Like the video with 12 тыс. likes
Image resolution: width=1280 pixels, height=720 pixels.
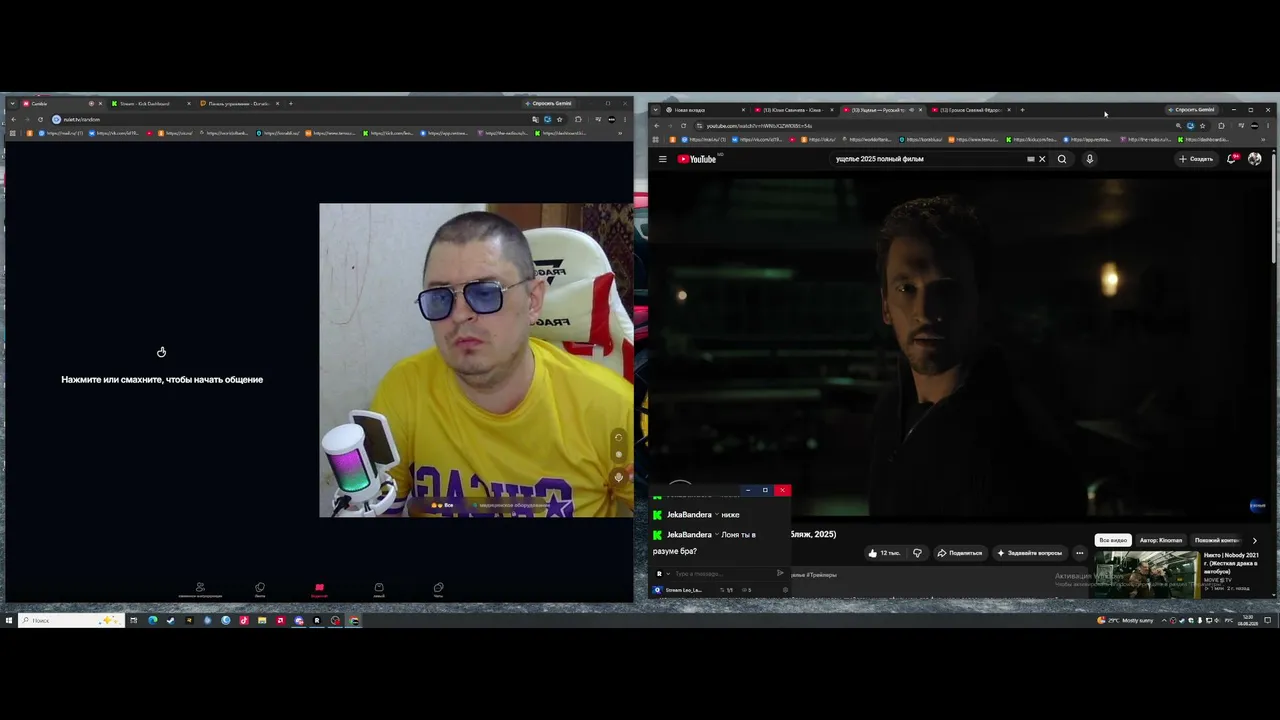pyautogui.click(x=884, y=553)
